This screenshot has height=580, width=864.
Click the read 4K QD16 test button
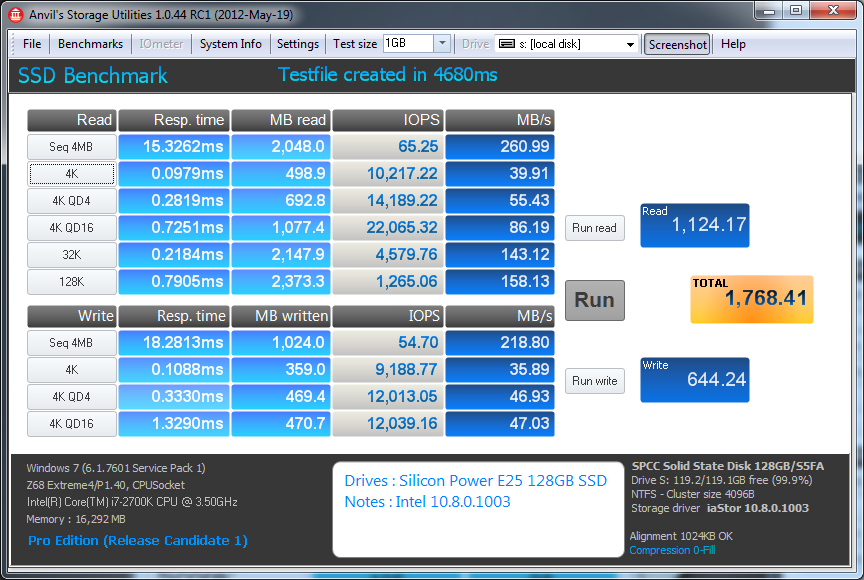point(72,228)
